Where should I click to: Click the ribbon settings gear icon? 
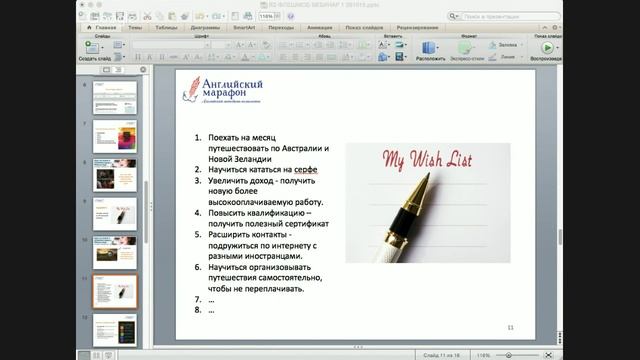tap(555, 27)
